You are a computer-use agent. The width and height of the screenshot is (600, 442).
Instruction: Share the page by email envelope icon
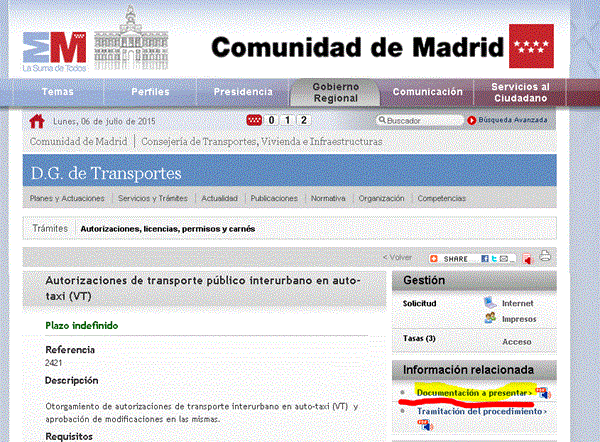pos(504,259)
